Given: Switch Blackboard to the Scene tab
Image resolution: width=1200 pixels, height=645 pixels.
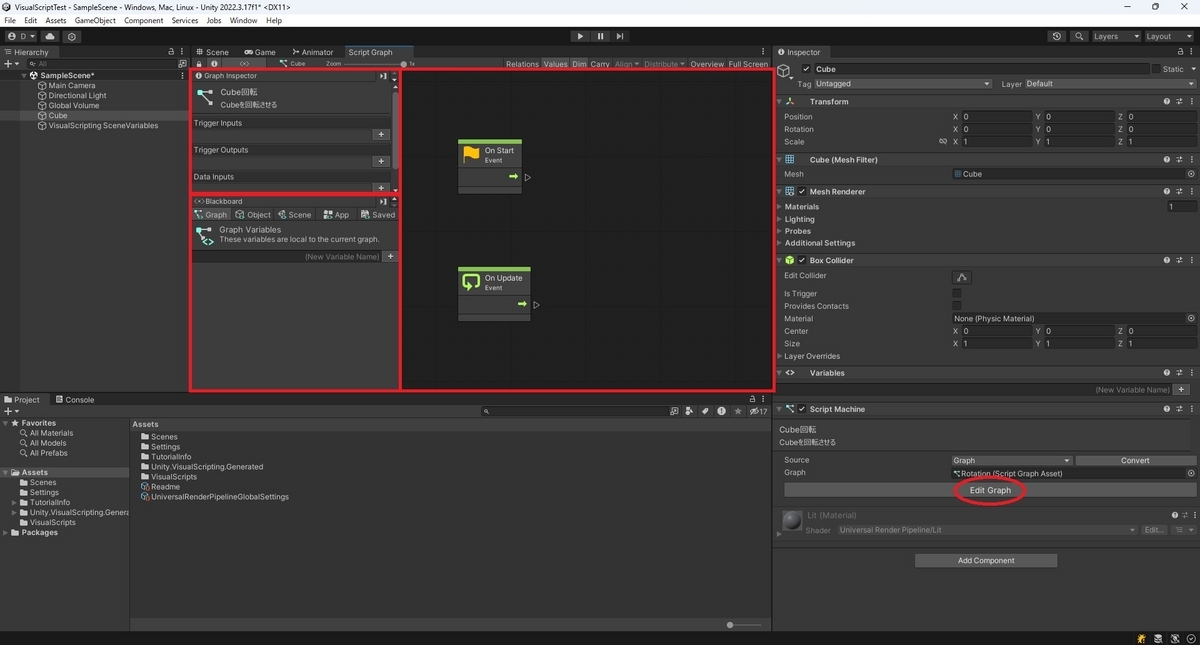Looking at the screenshot, I should [294, 215].
